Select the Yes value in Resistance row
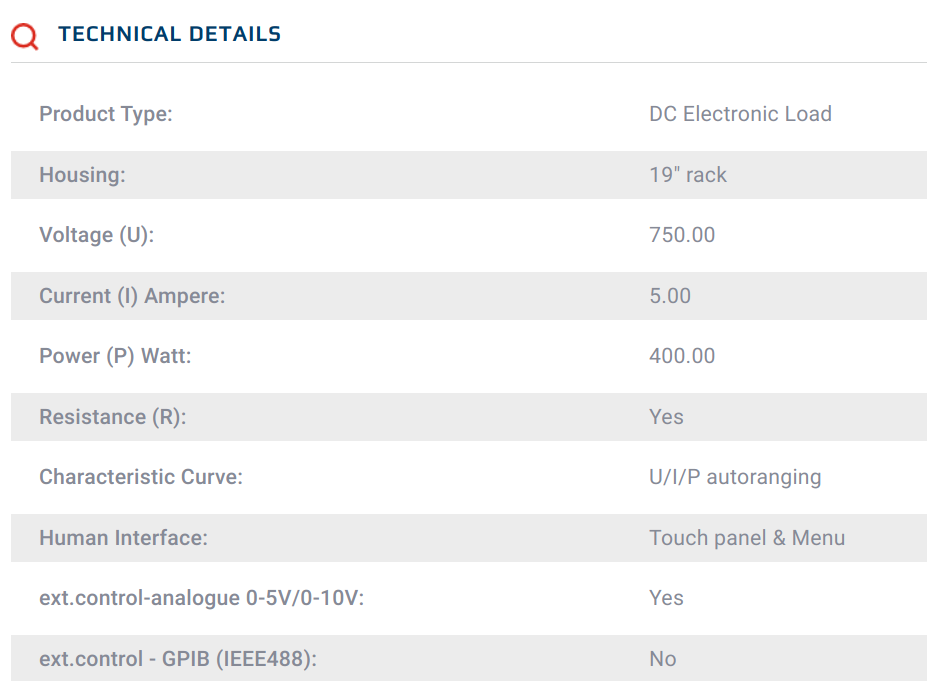927x681 pixels. pos(666,417)
